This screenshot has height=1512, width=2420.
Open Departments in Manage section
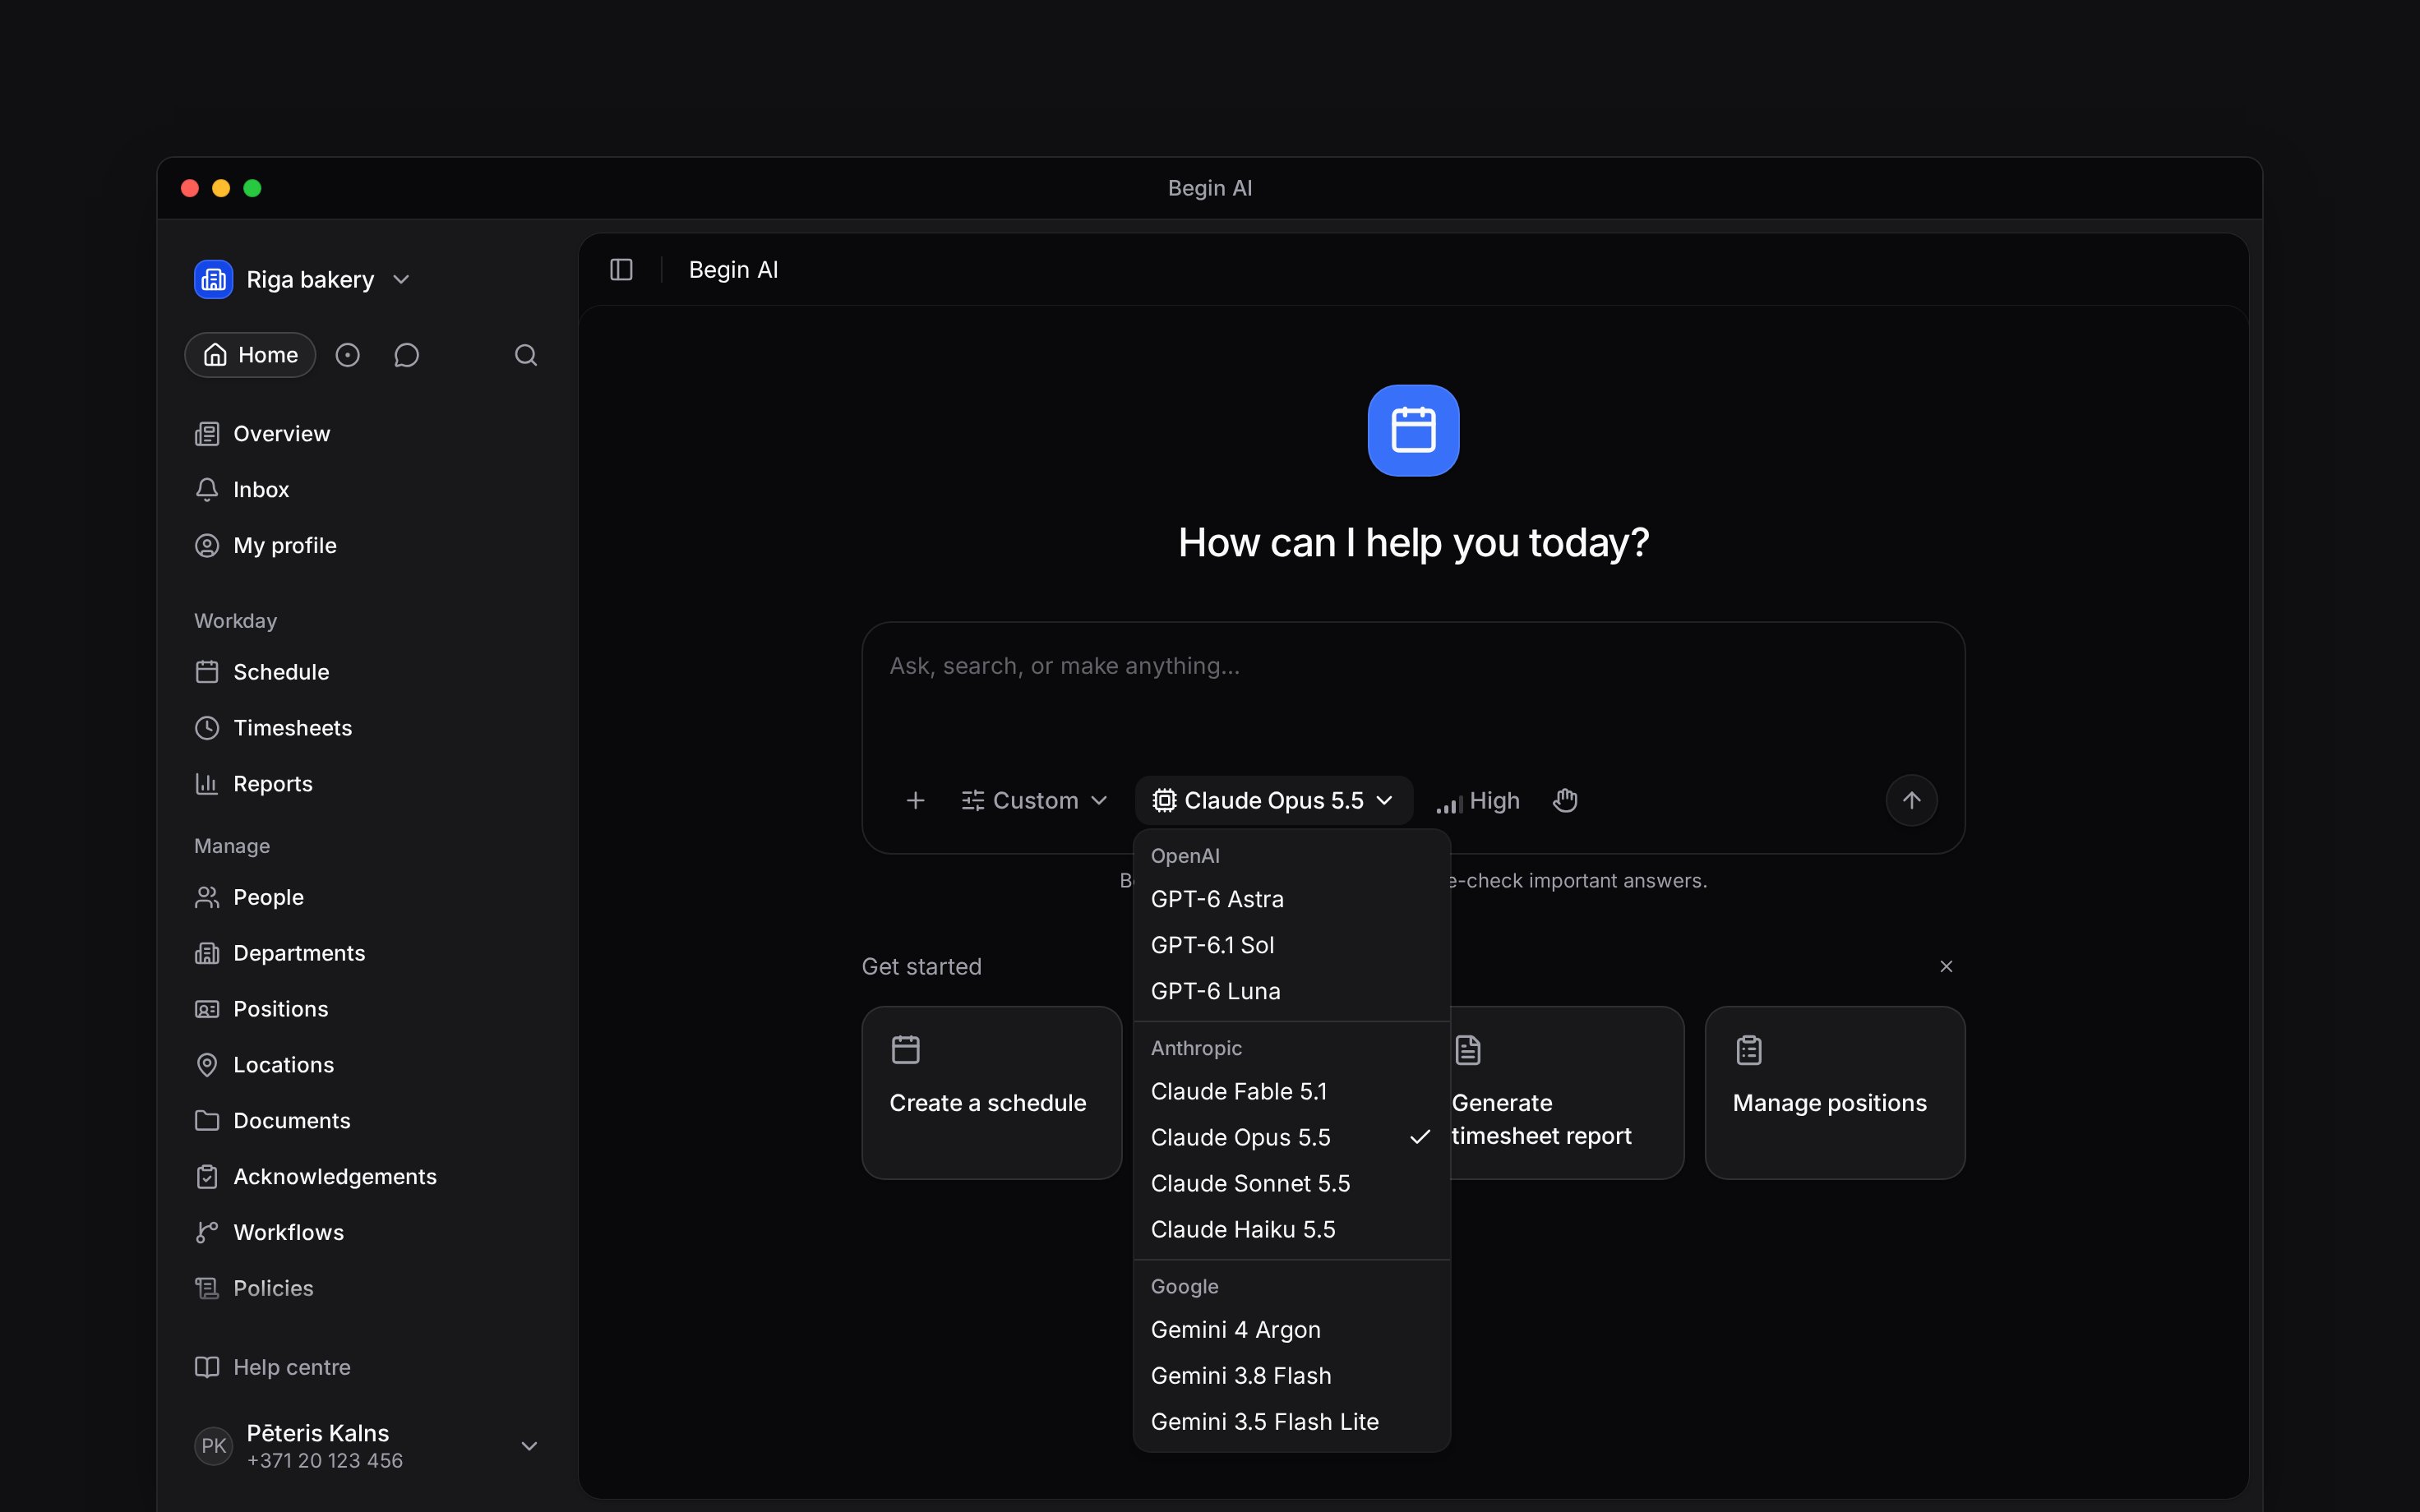368,953
